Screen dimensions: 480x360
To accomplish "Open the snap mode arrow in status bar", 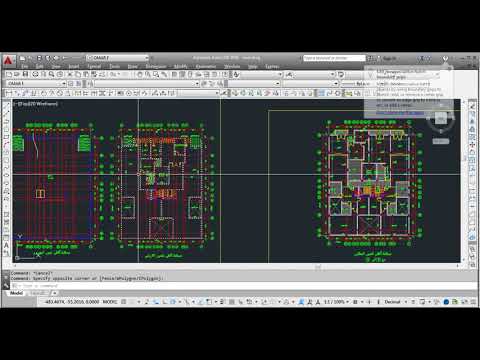I will pos(138,302).
